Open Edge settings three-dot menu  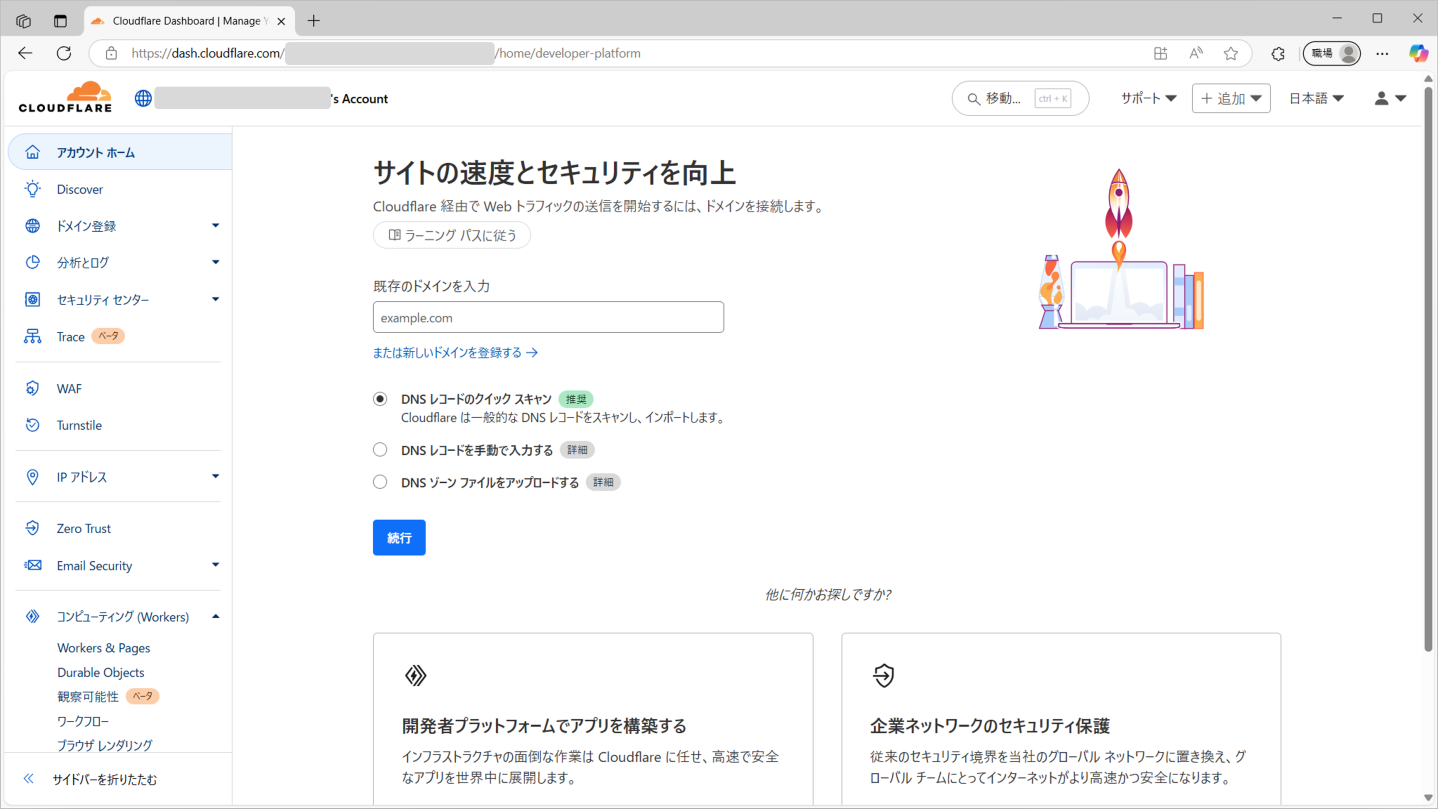[x=1382, y=53]
